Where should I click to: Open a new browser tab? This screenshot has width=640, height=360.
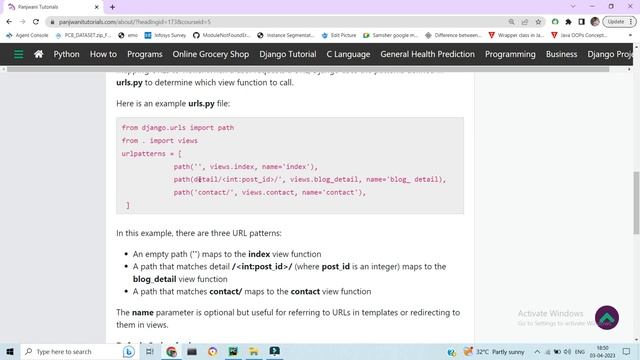pyautogui.click(x=112, y=7)
